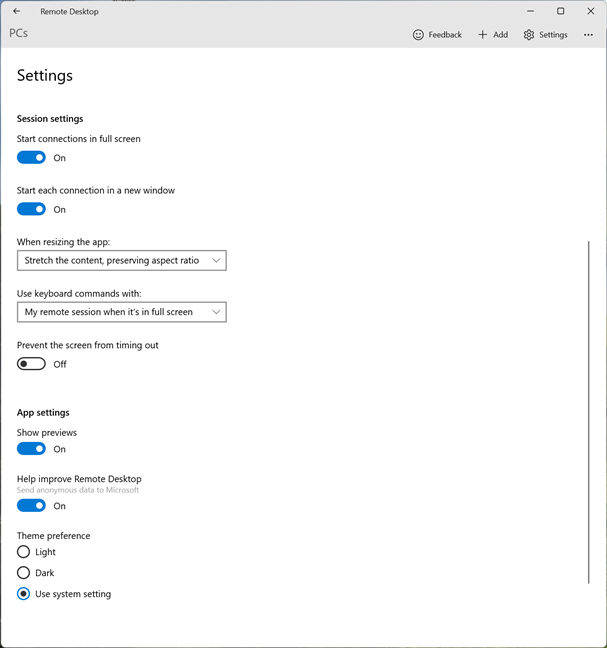Expand the When resizing the app dropdown

coord(122,261)
